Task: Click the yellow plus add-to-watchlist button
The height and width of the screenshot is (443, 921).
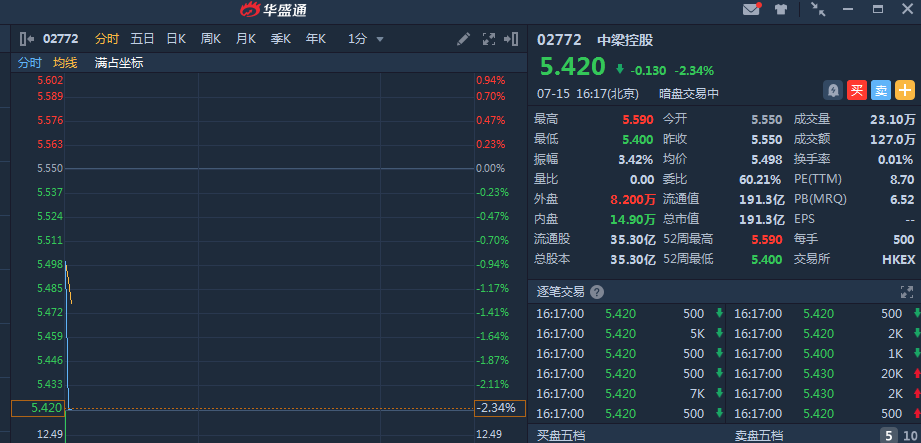Action: 905,90
